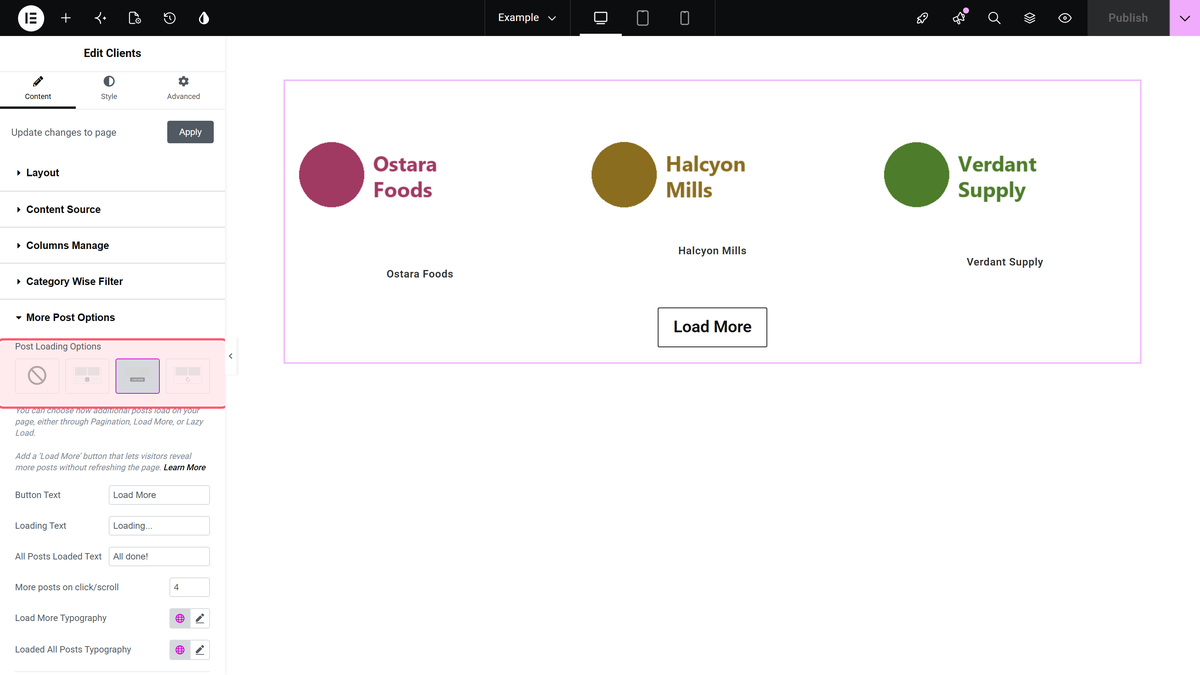
Task: Collapse the side panel arrow handle
Action: click(x=231, y=356)
